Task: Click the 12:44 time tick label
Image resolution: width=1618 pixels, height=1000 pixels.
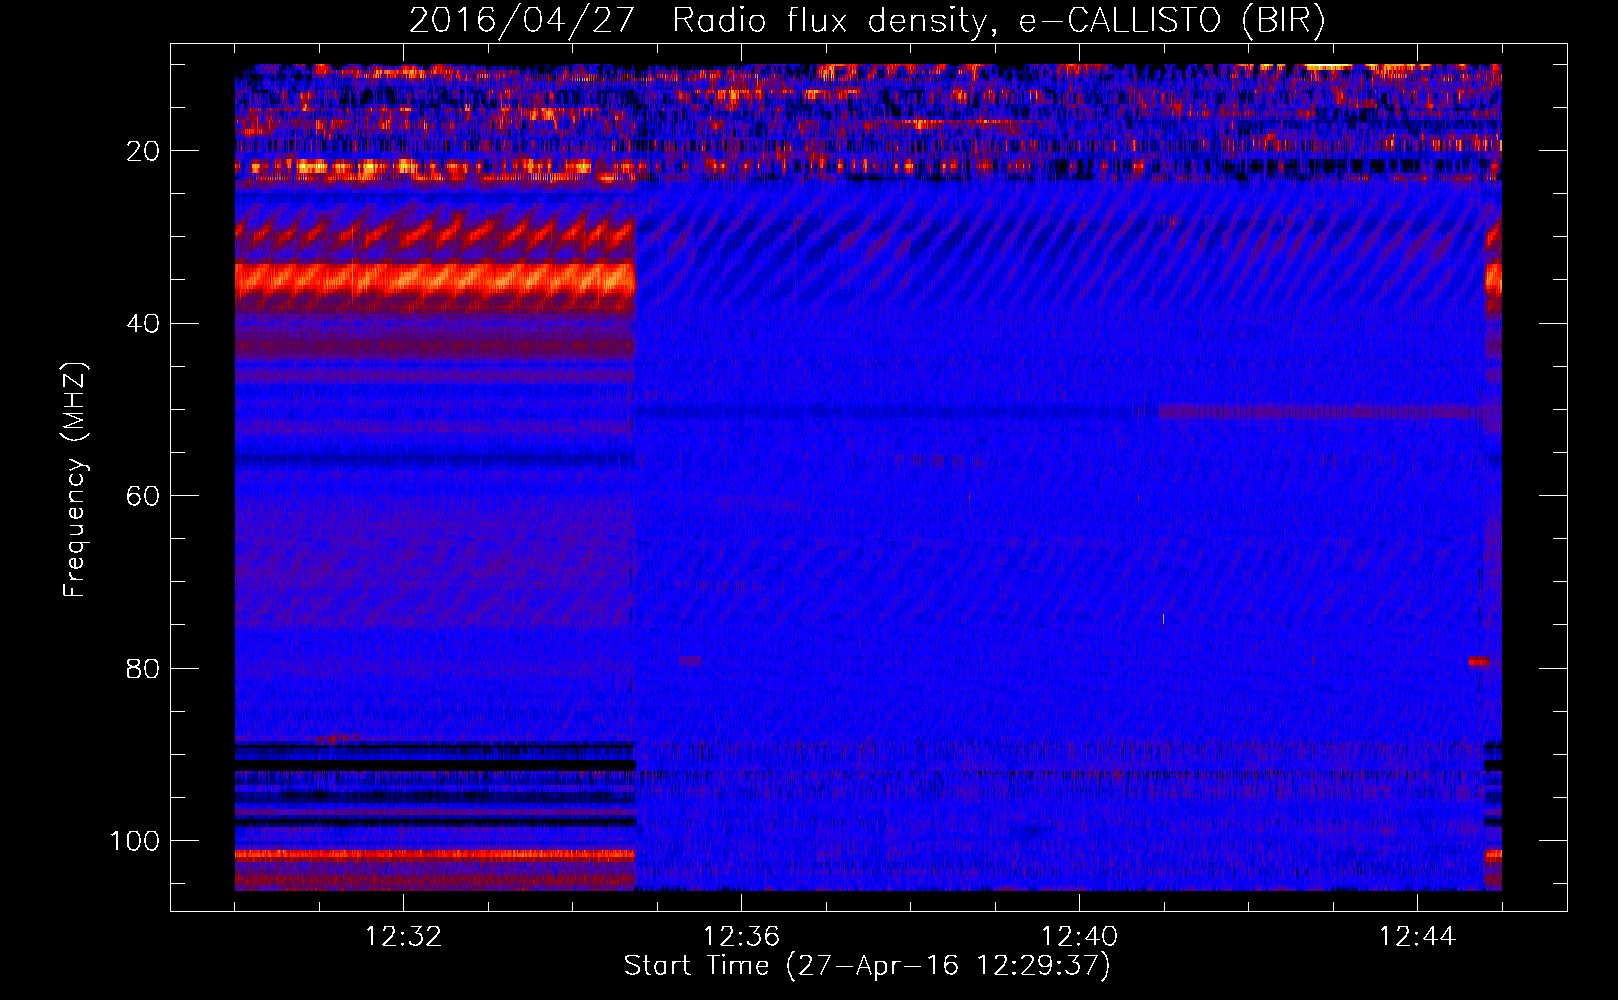Action: (1417, 937)
